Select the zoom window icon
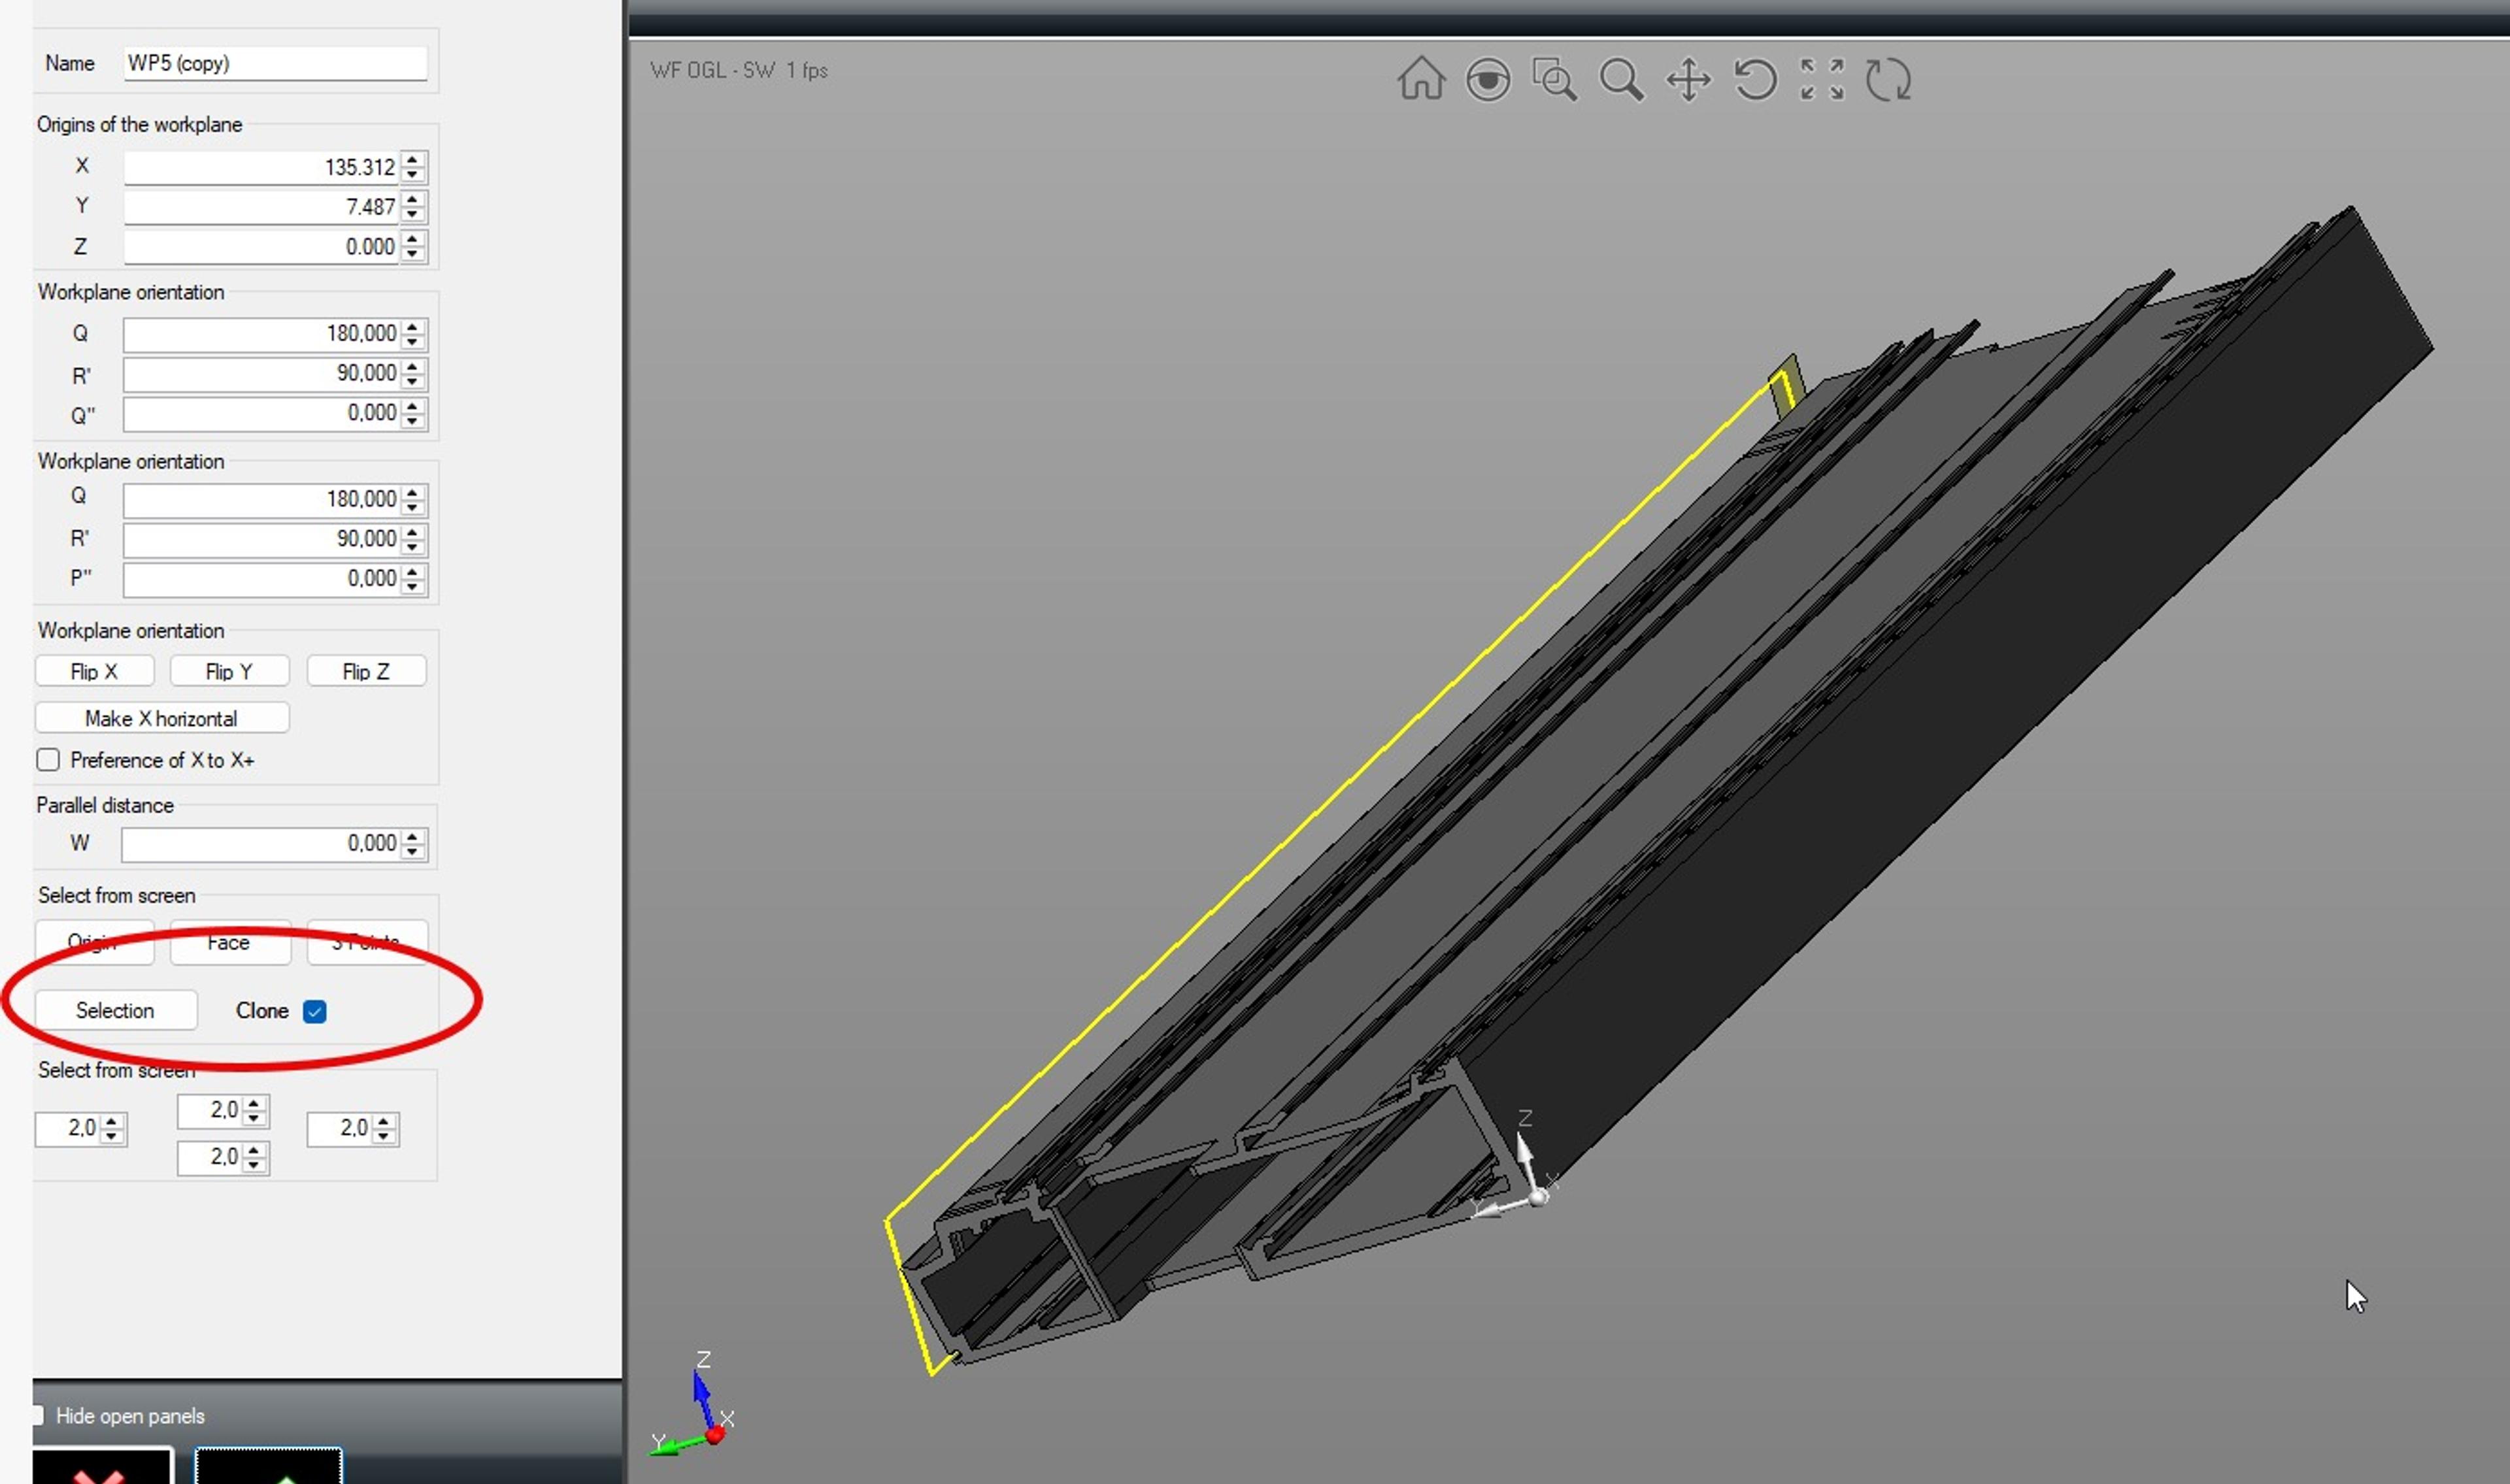The width and height of the screenshot is (2510, 1484). point(1555,79)
